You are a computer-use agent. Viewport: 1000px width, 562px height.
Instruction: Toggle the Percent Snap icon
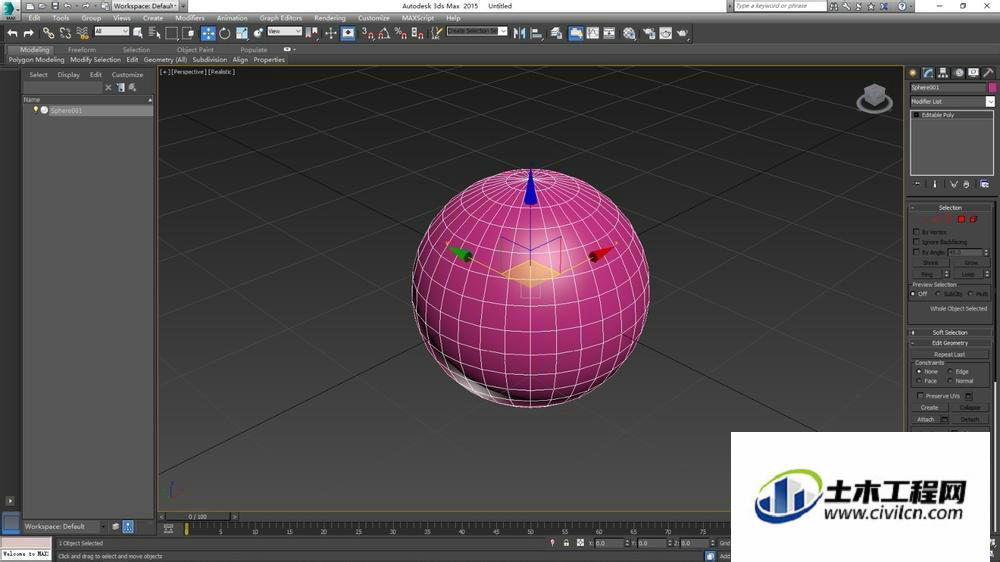401,33
